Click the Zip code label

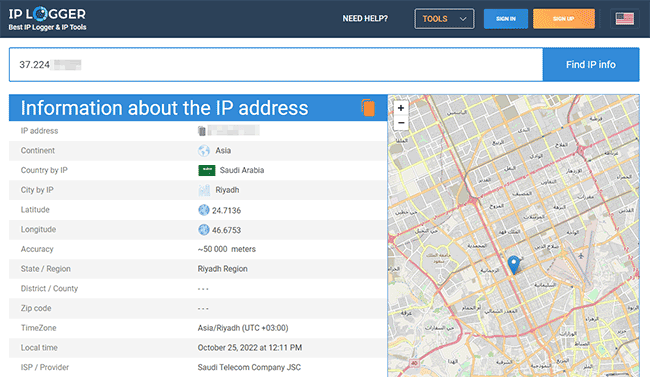point(36,309)
